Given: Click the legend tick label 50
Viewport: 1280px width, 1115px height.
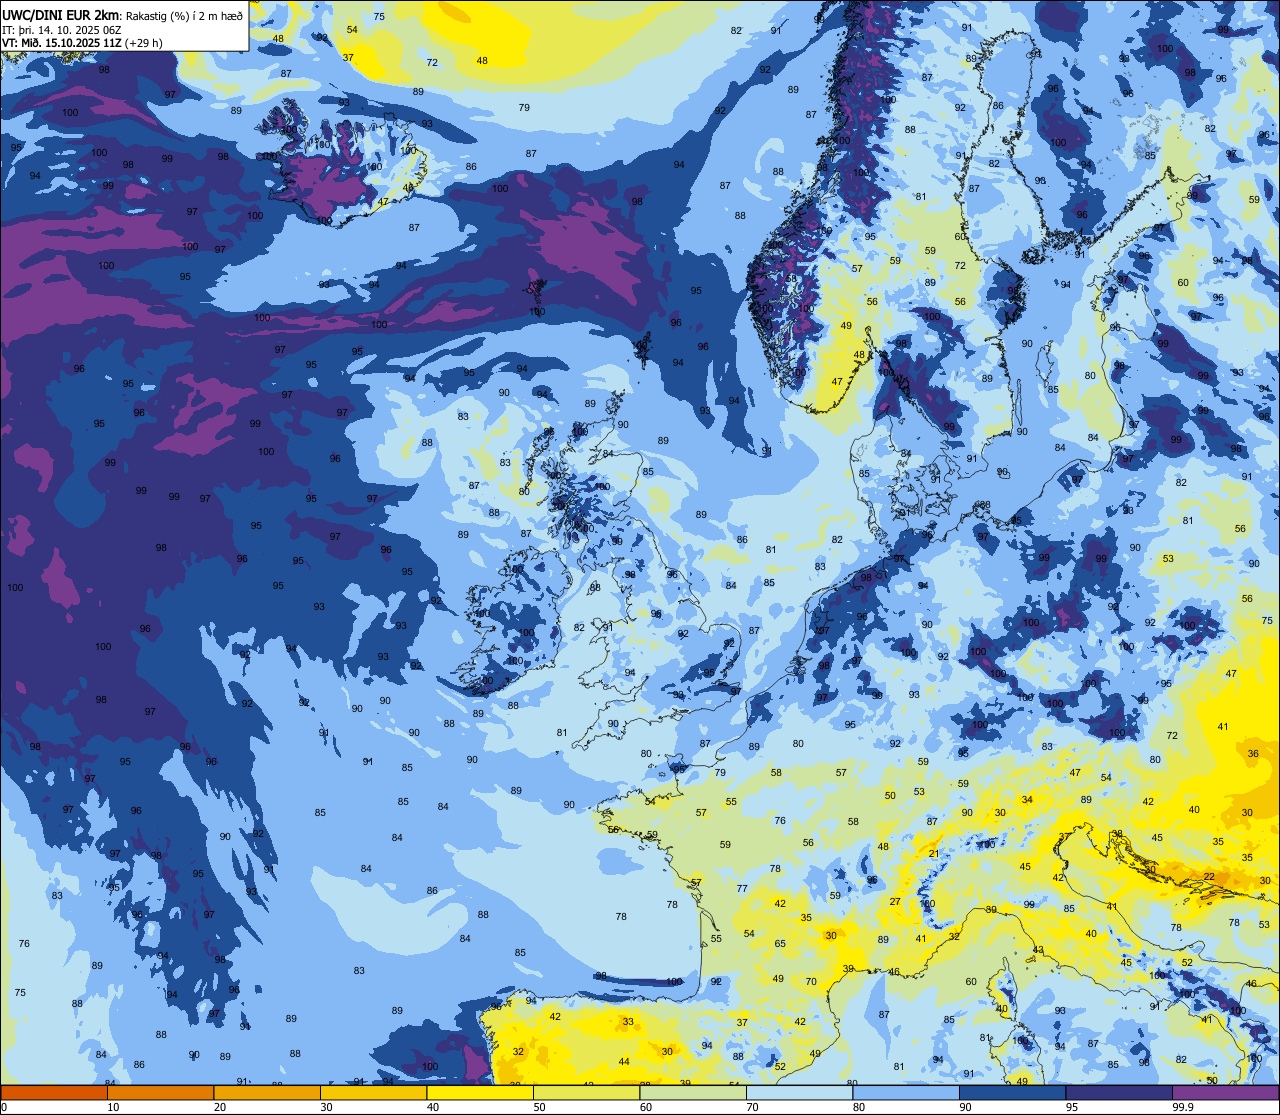Looking at the screenshot, I should (x=539, y=1107).
